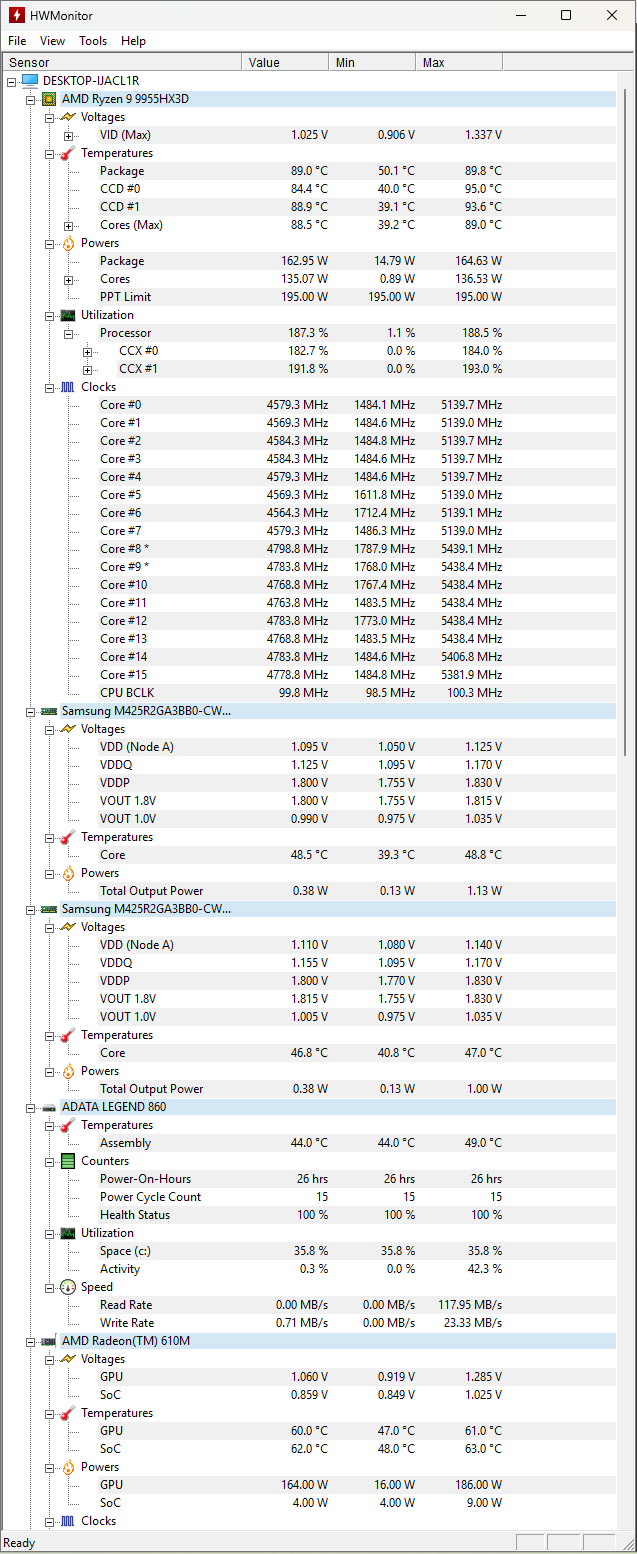Expand the CCX #0 utilization node

[x=87, y=351]
